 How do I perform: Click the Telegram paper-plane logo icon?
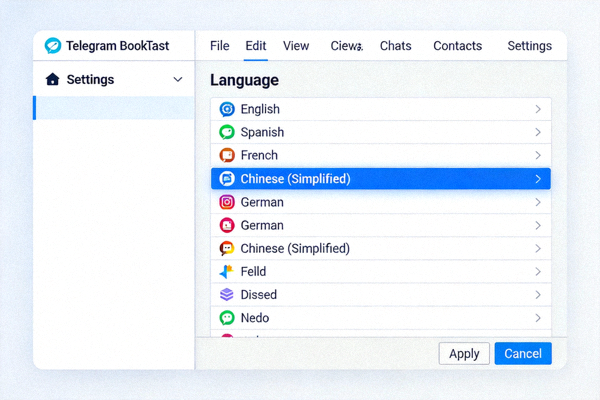point(53,46)
